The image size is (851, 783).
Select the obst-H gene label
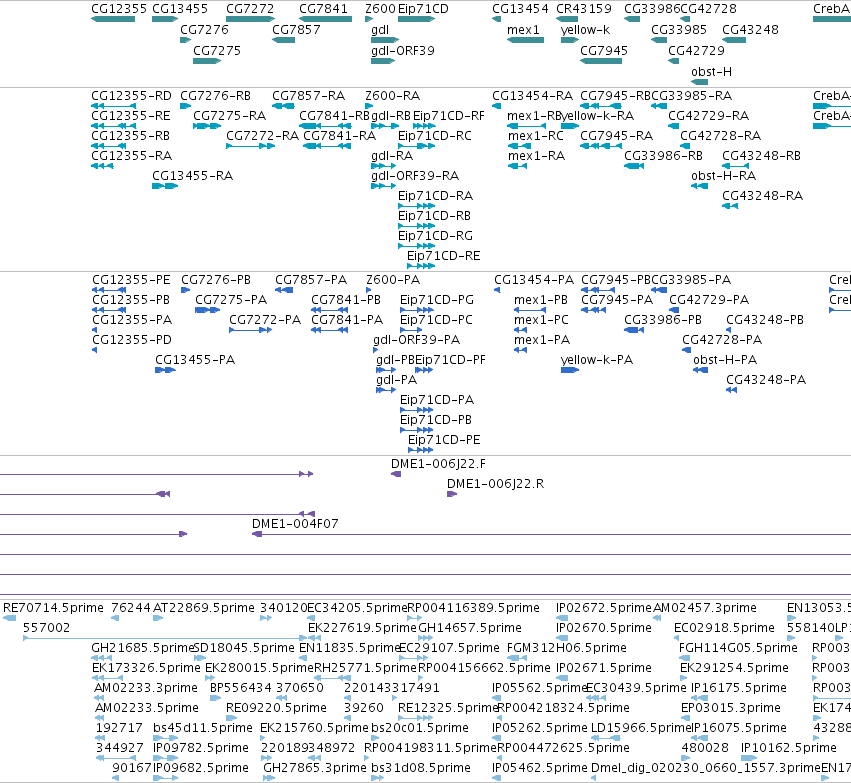pyautogui.click(x=712, y=72)
